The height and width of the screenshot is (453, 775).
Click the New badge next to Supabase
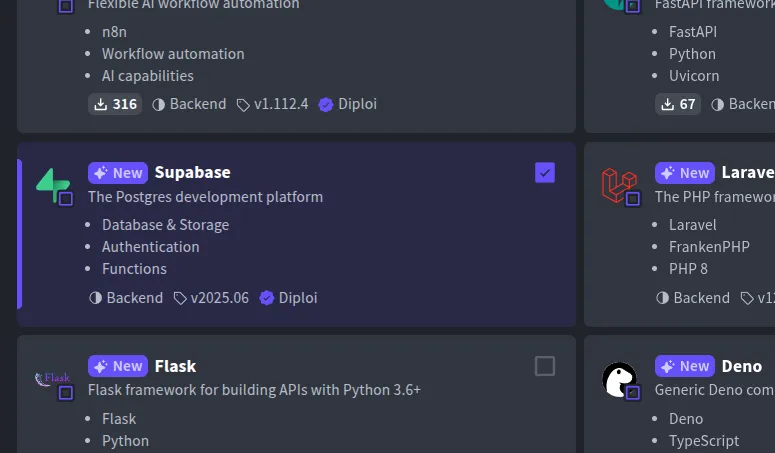[x=118, y=173]
